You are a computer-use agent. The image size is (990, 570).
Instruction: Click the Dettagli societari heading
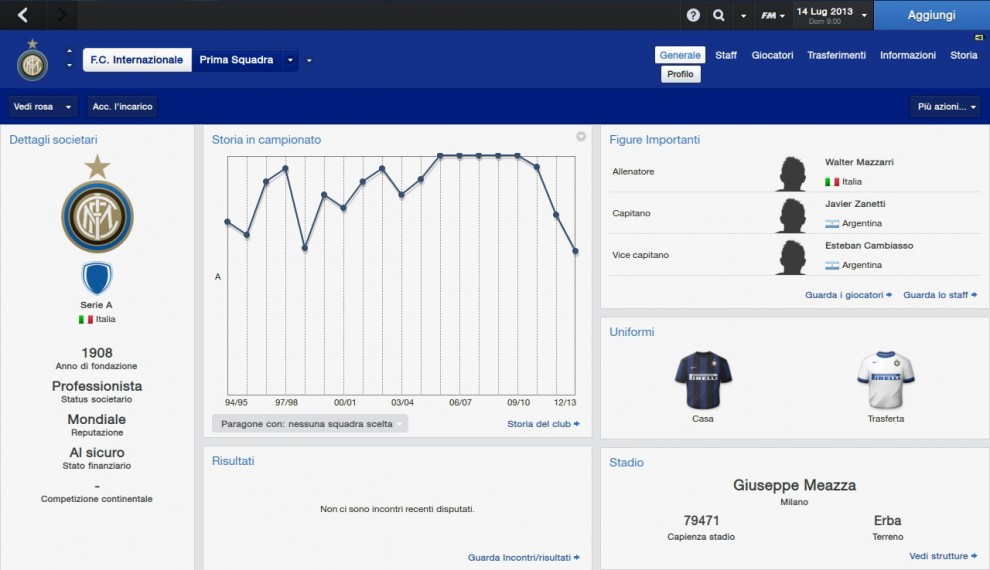[53, 140]
